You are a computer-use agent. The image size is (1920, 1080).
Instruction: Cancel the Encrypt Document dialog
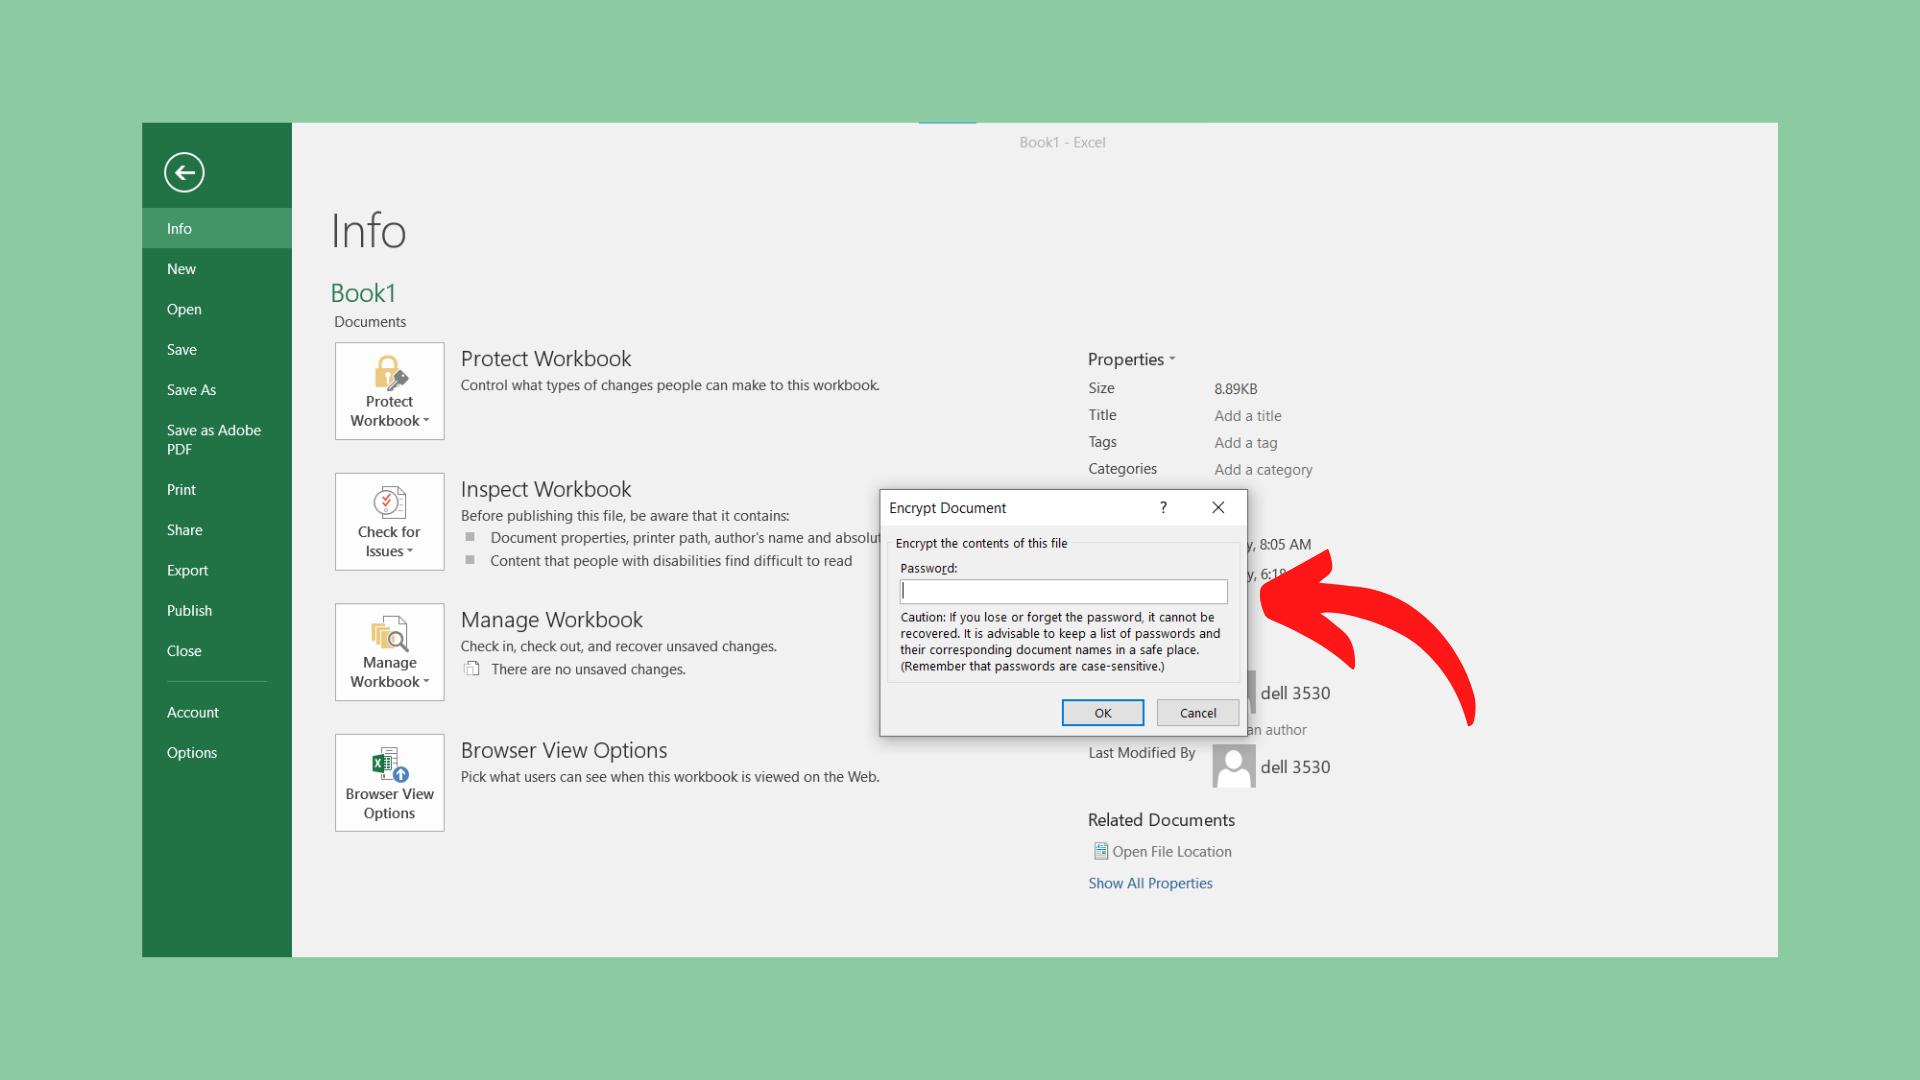coord(1197,713)
